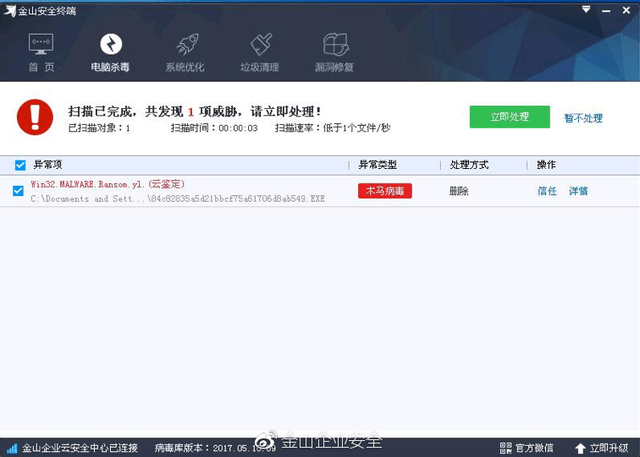Click the 已扫描对象 count text
640x457 pixels.
click(99, 128)
